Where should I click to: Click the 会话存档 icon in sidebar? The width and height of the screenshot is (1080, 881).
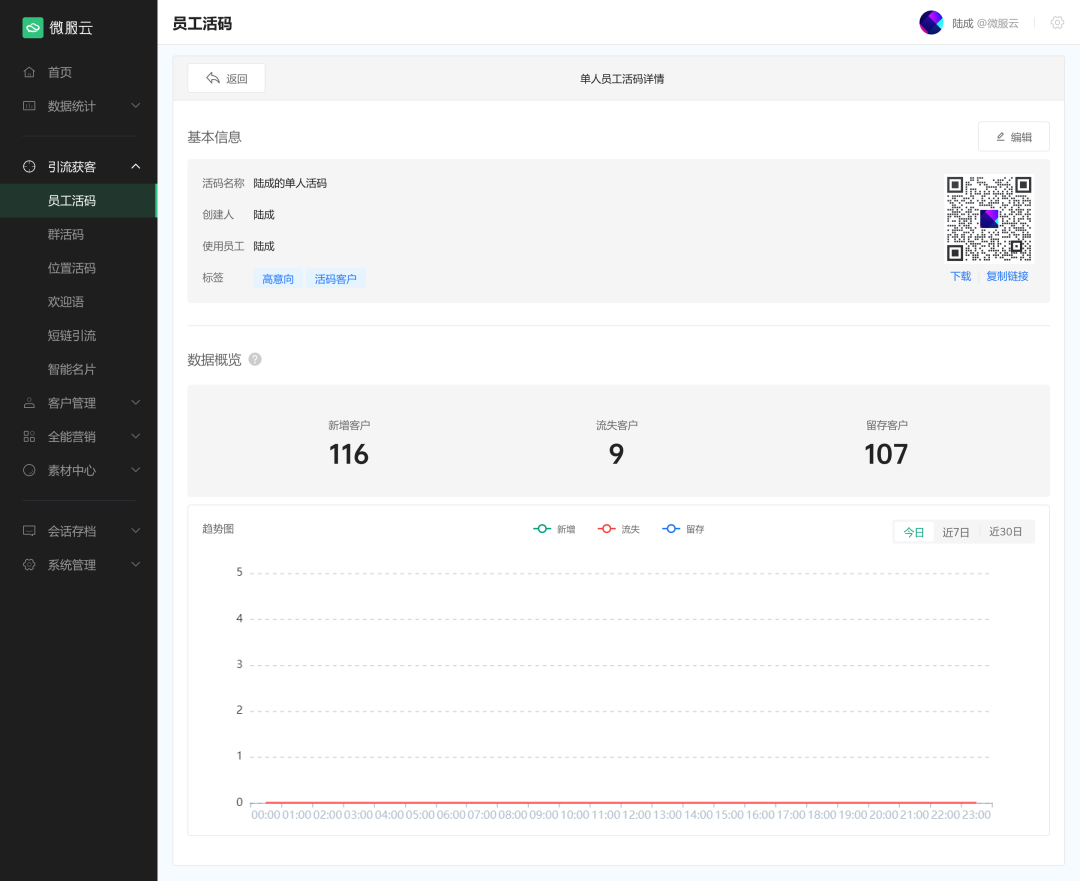point(29,531)
